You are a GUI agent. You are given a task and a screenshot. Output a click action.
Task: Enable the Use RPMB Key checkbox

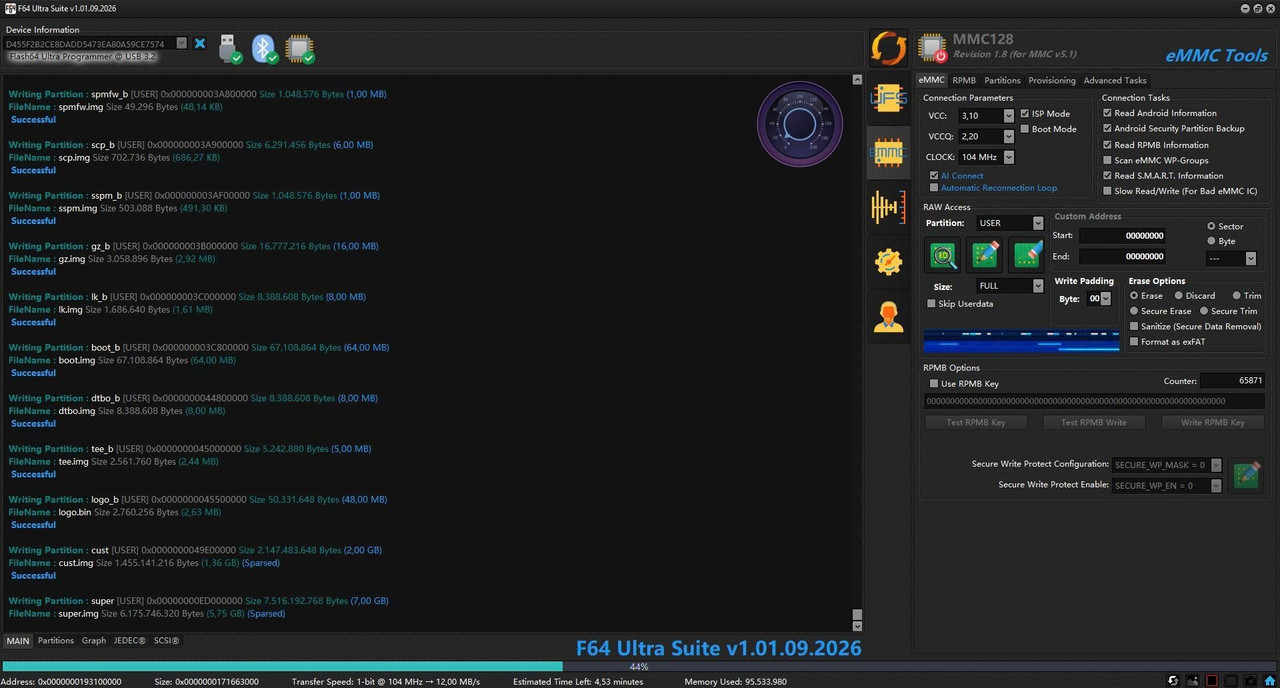(x=934, y=384)
